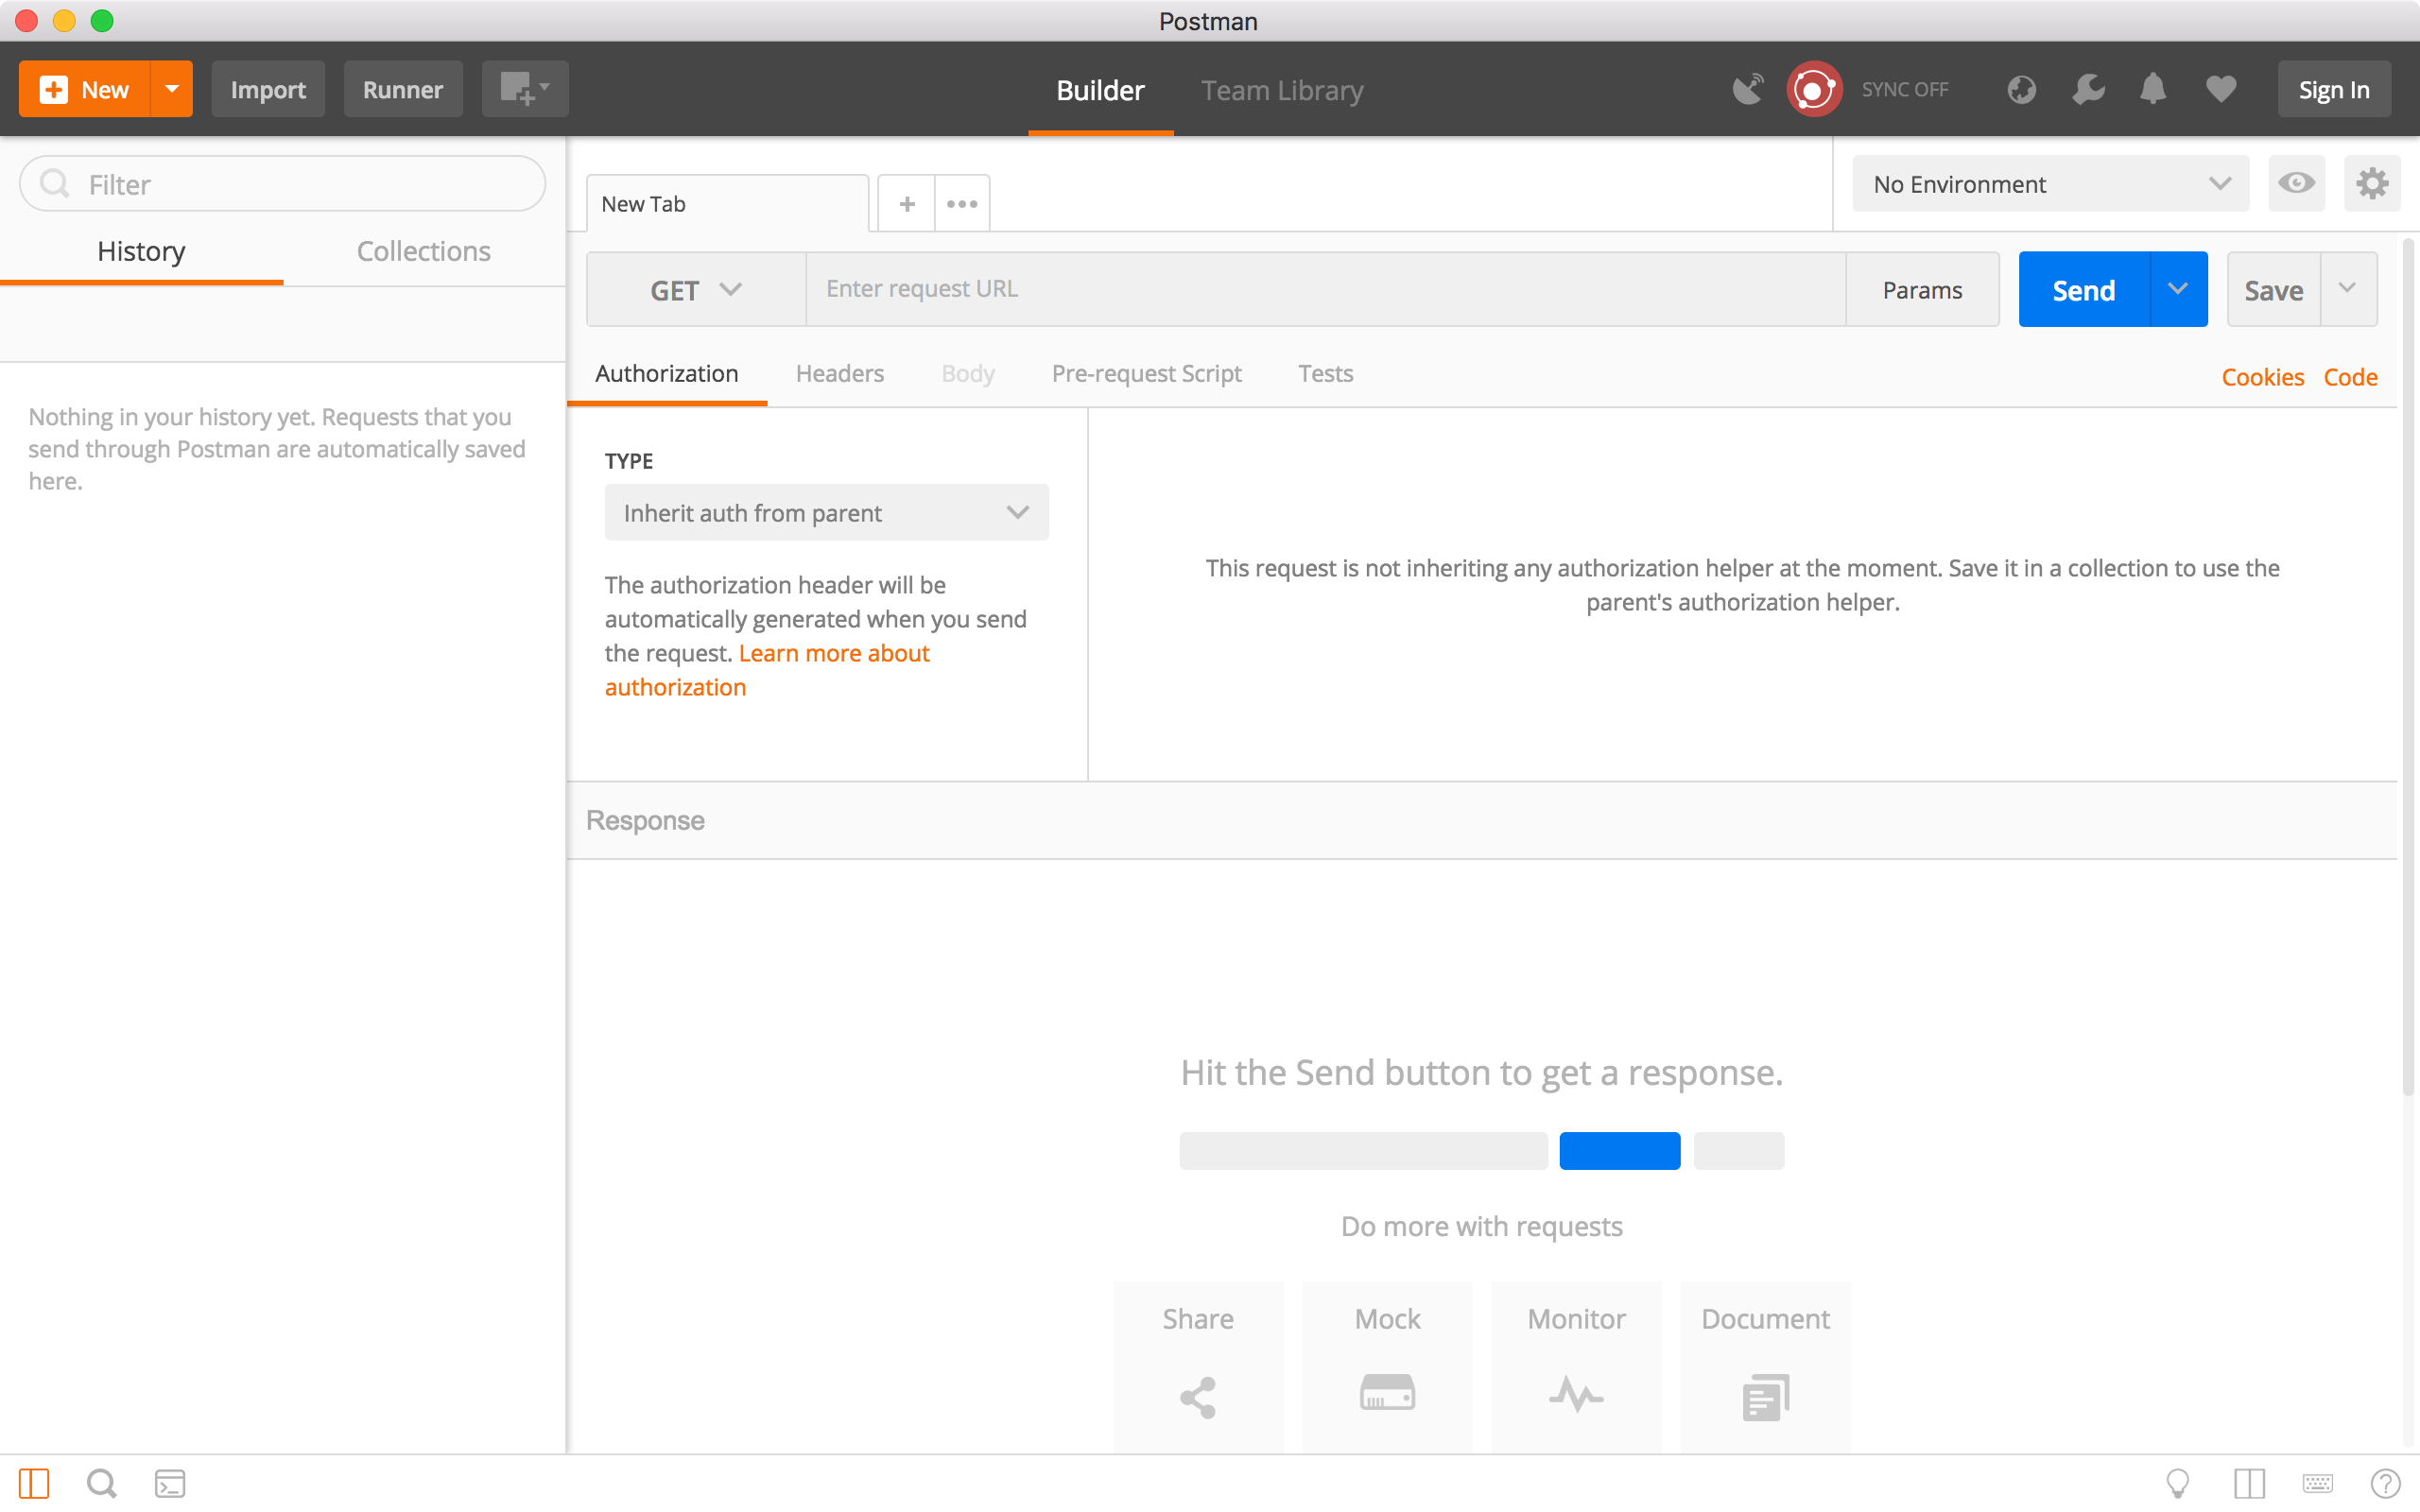Expand the Send button dropdown arrow

click(2178, 289)
